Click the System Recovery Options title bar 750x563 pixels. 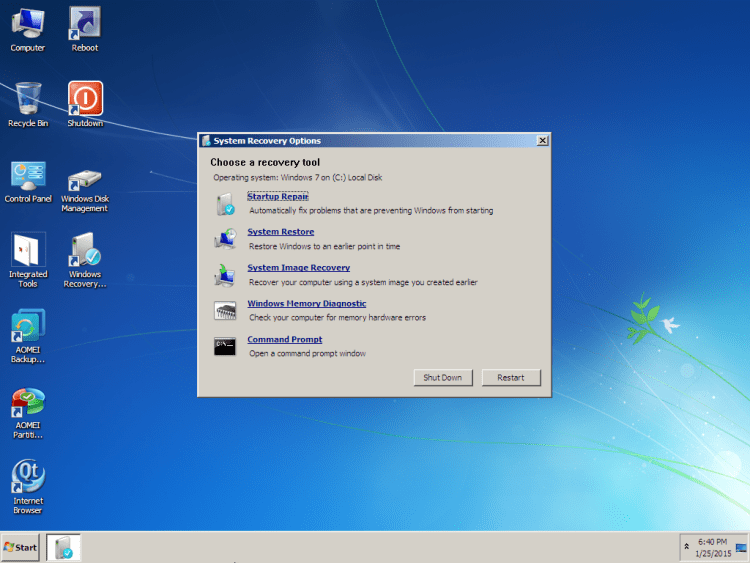pos(374,141)
